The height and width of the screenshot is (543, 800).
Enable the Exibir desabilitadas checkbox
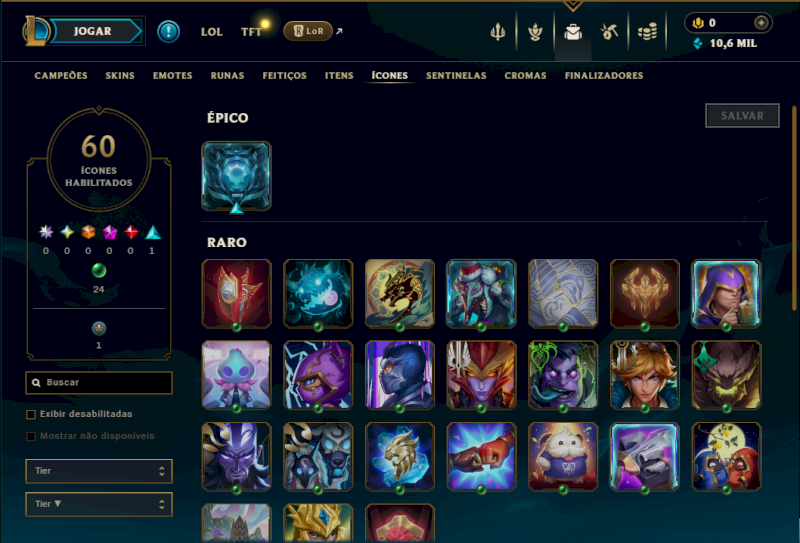[31, 414]
